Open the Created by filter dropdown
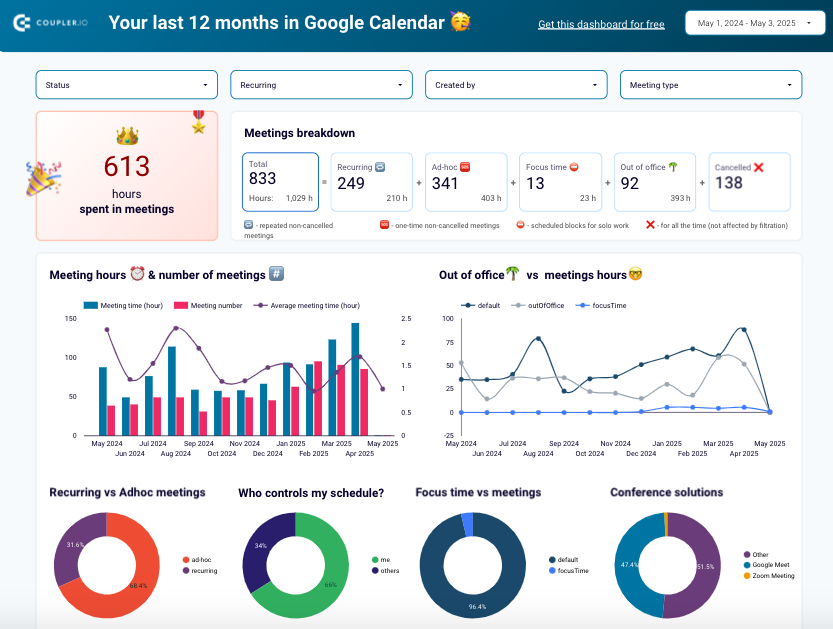833x629 pixels. [516, 85]
